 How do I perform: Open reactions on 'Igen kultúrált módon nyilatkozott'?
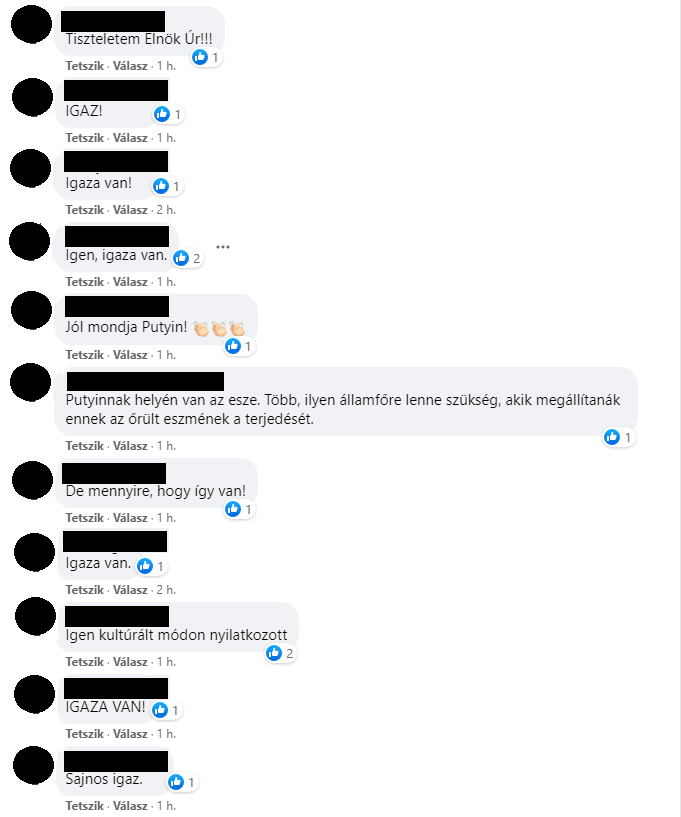[280, 653]
